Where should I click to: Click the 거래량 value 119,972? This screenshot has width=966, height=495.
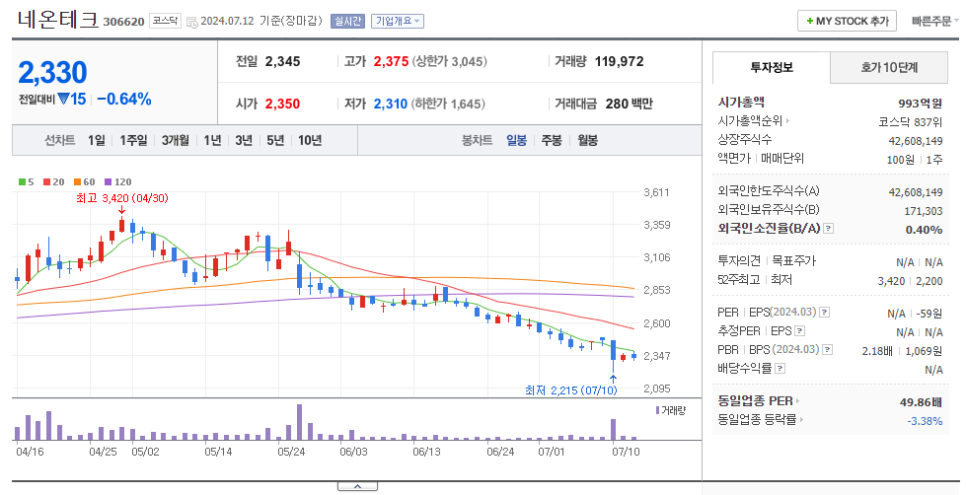point(619,62)
